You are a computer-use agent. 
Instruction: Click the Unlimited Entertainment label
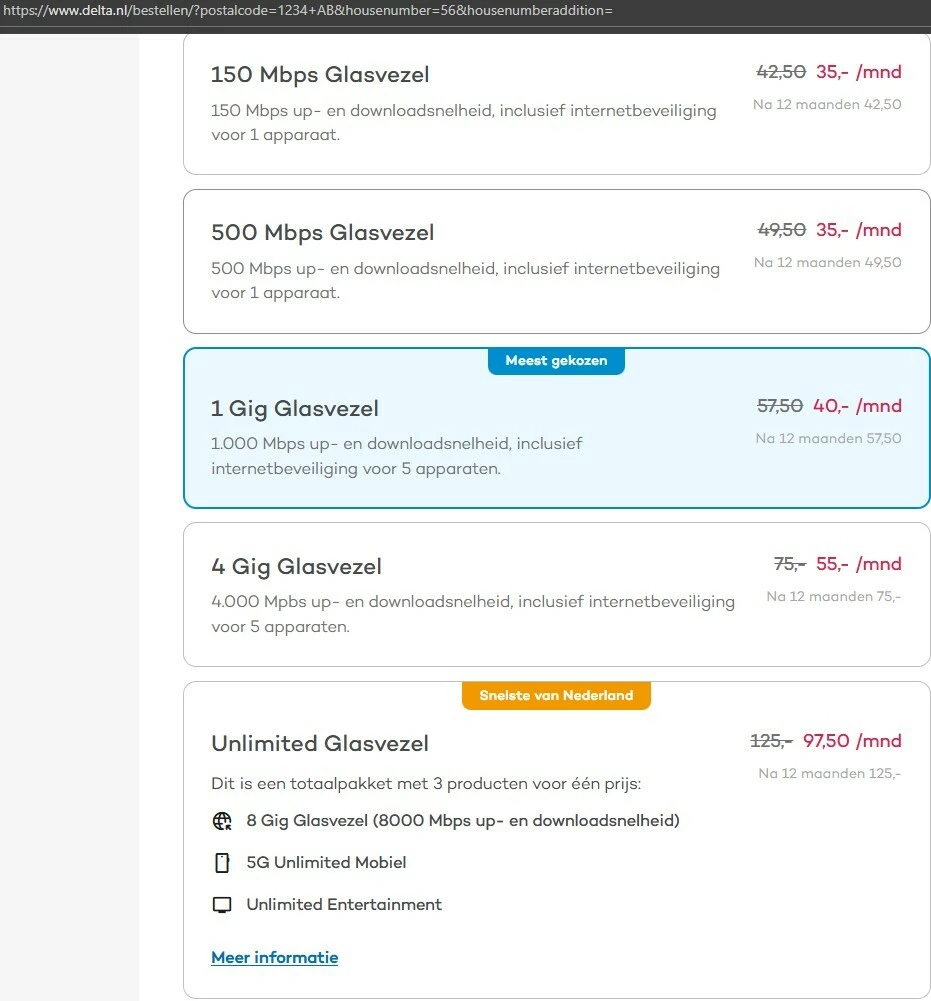(x=344, y=904)
